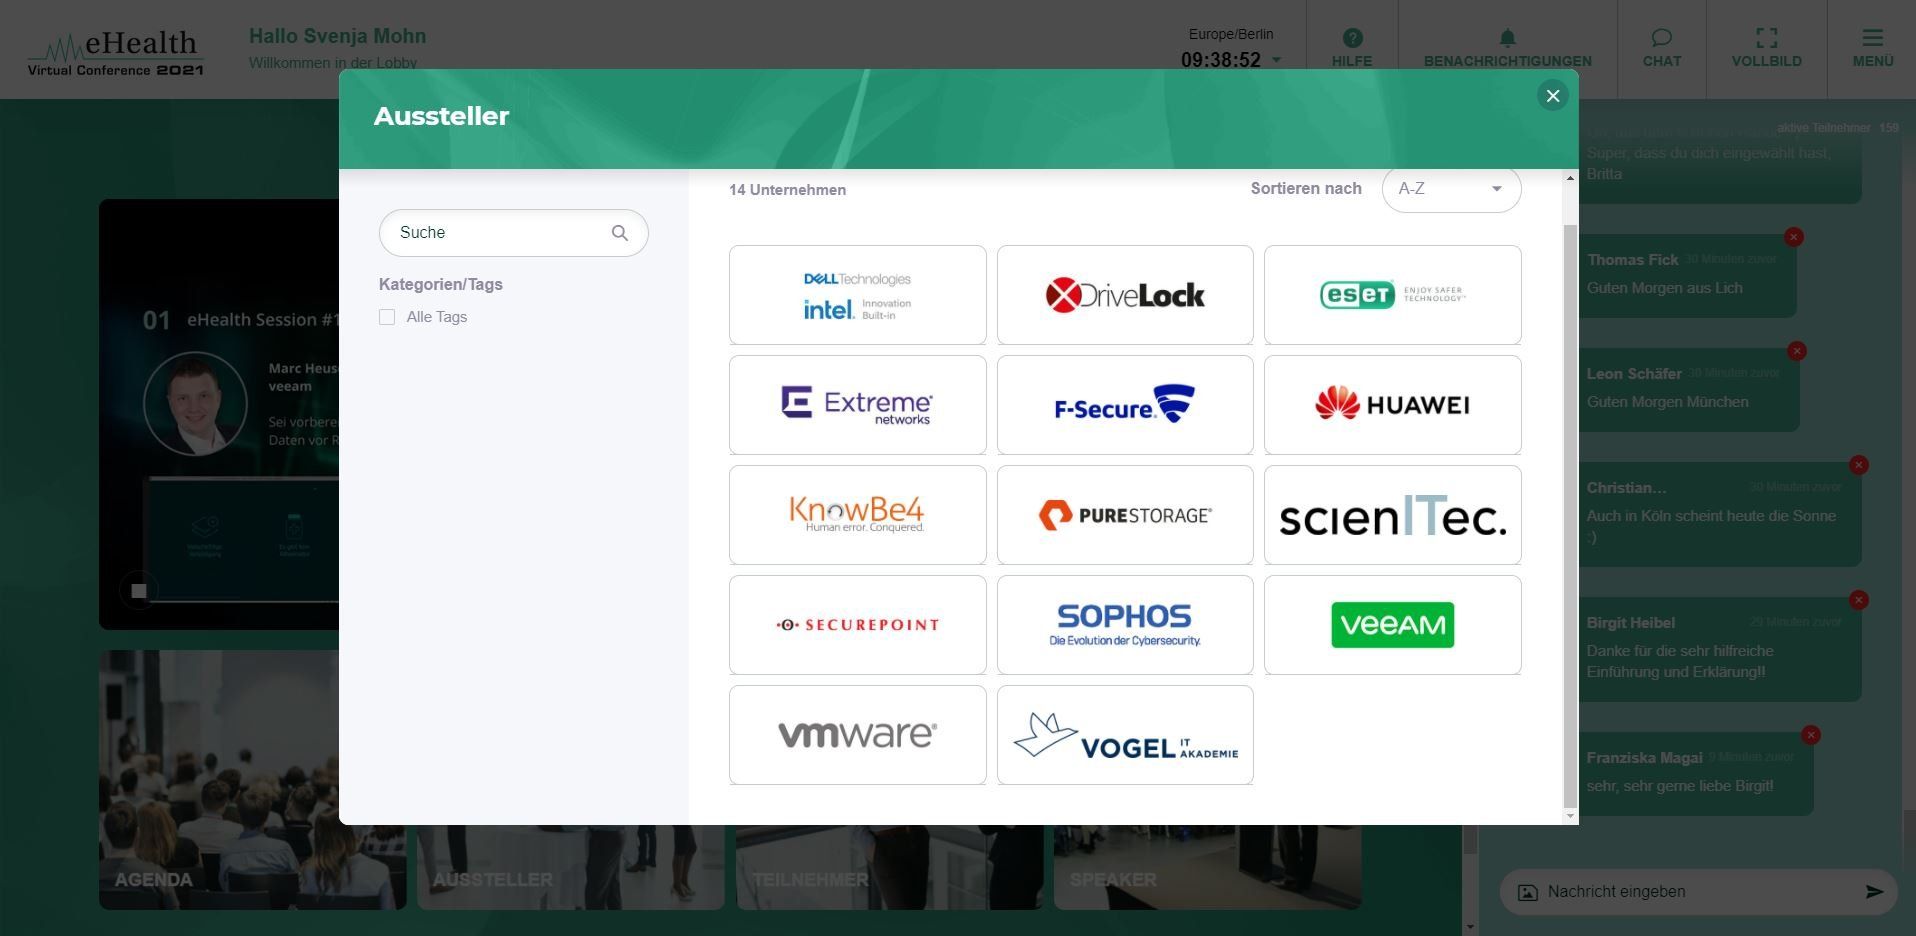Click the Nachricht eingeben chat input
Screen dimensions: 1916x936
click(1700, 892)
